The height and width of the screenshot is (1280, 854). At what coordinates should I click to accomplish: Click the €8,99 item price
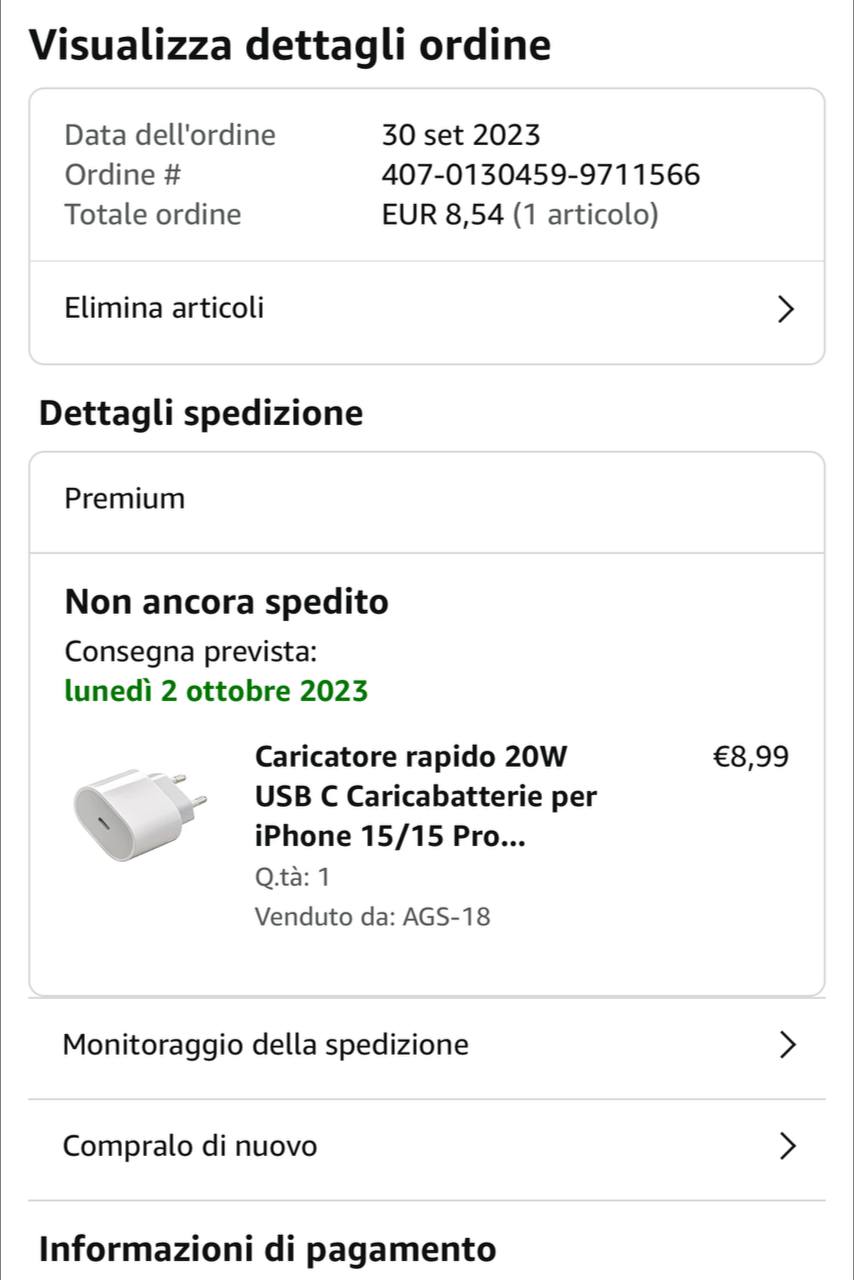click(x=750, y=757)
